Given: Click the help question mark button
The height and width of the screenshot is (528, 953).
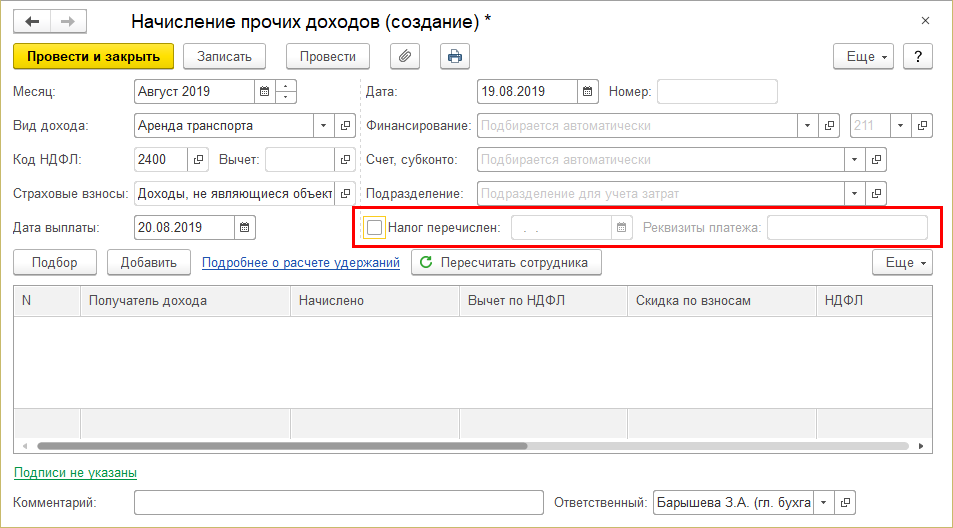Looking at the screenshot, I should 917,56.
